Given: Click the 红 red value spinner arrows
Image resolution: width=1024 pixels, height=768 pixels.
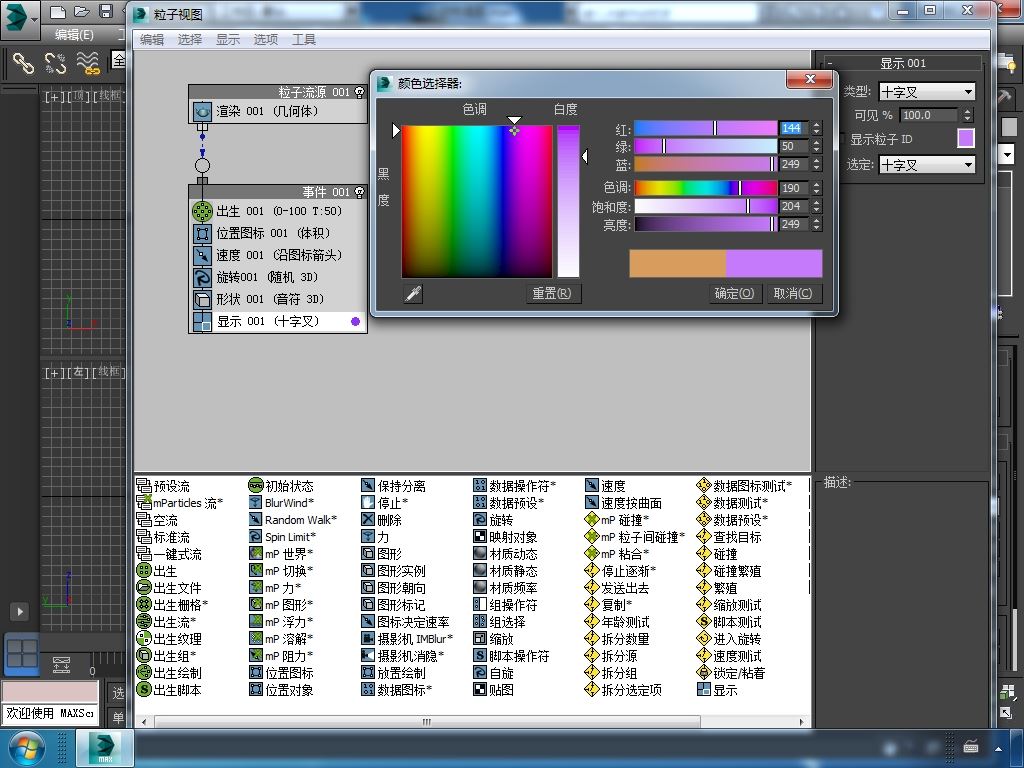Looking at the screenshot, I should pyautogui.click(x=816, y=129).
